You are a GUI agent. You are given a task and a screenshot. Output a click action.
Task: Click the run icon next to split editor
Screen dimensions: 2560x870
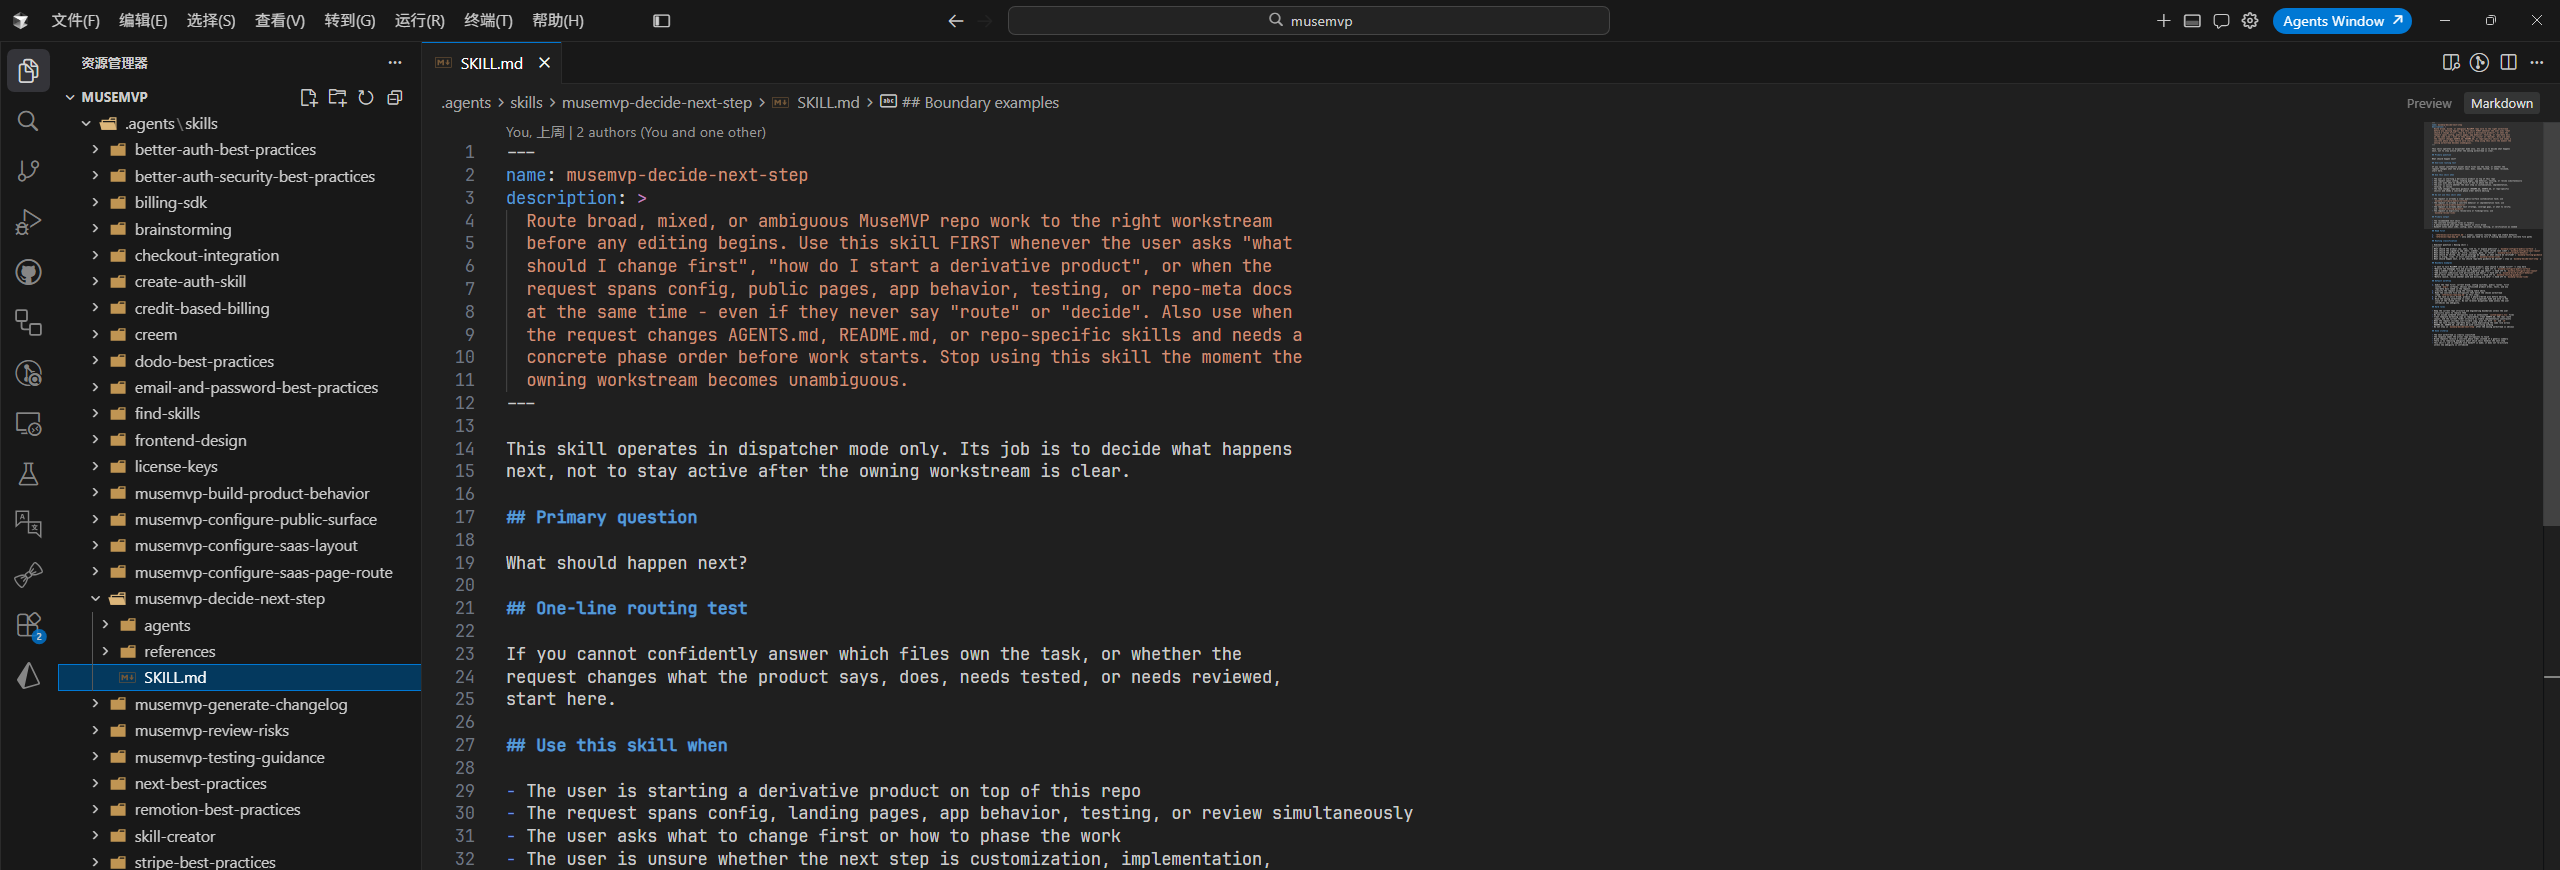point(2479,63)
